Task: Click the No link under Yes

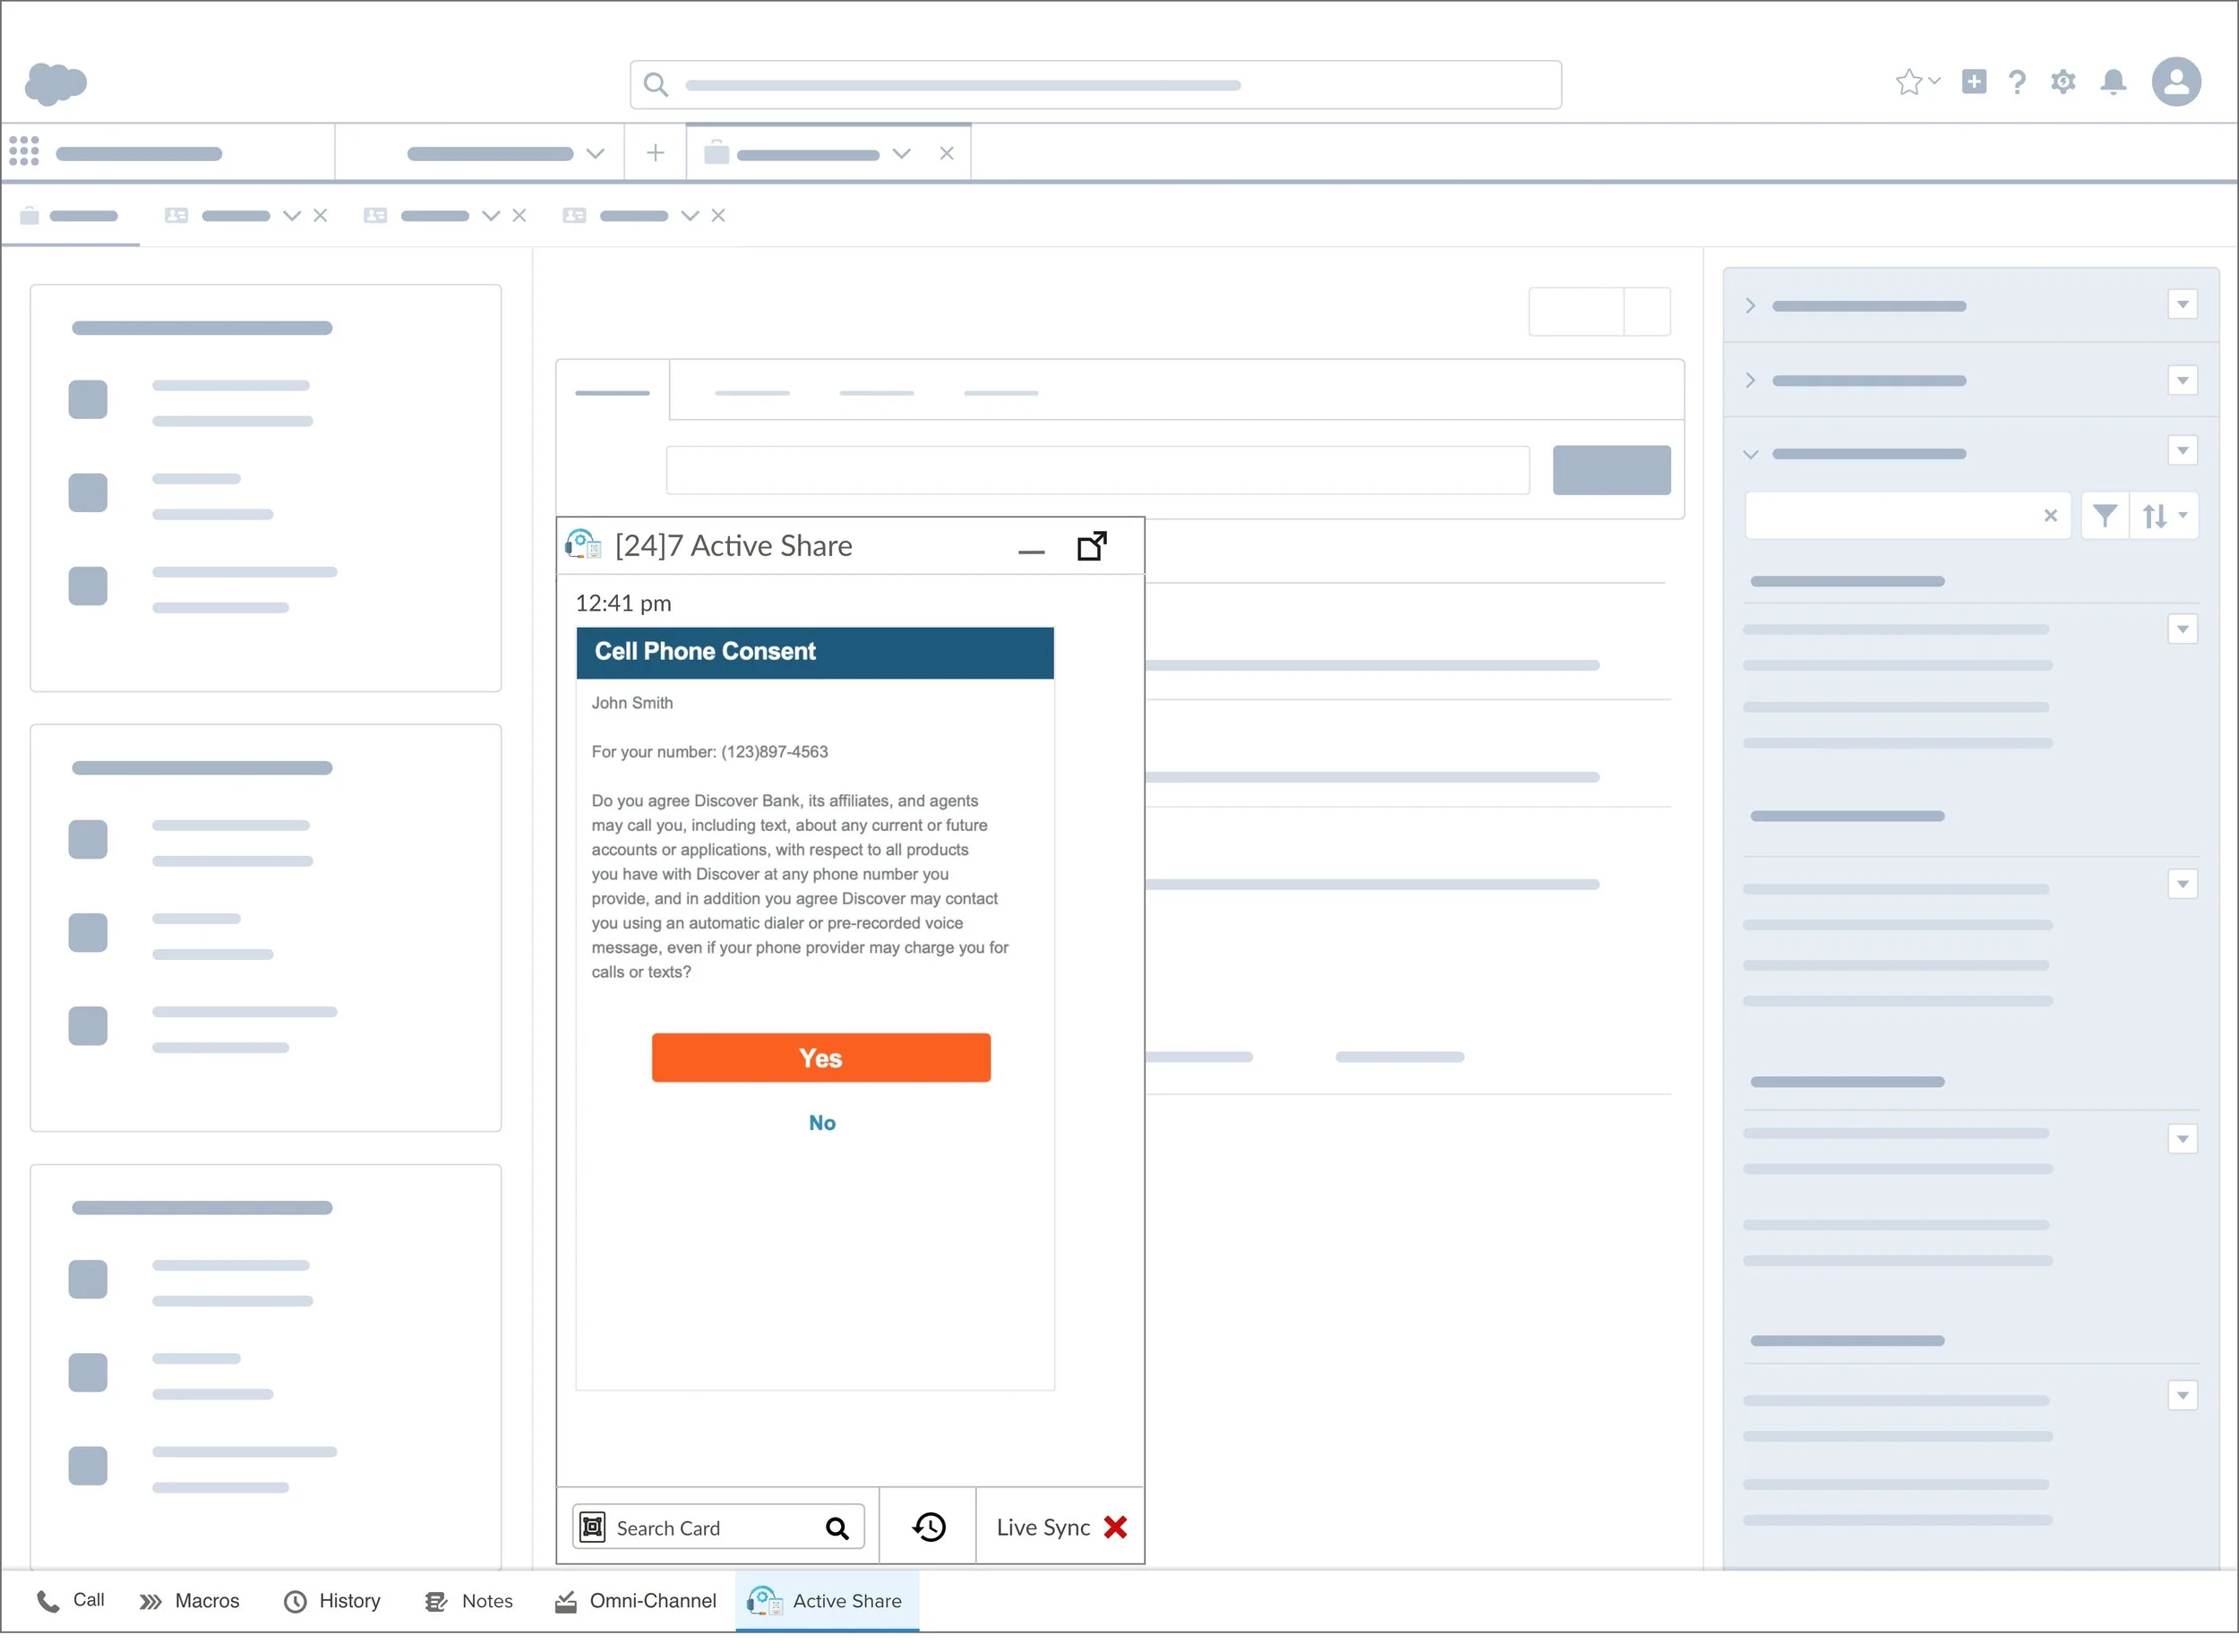Action: 821,1123
